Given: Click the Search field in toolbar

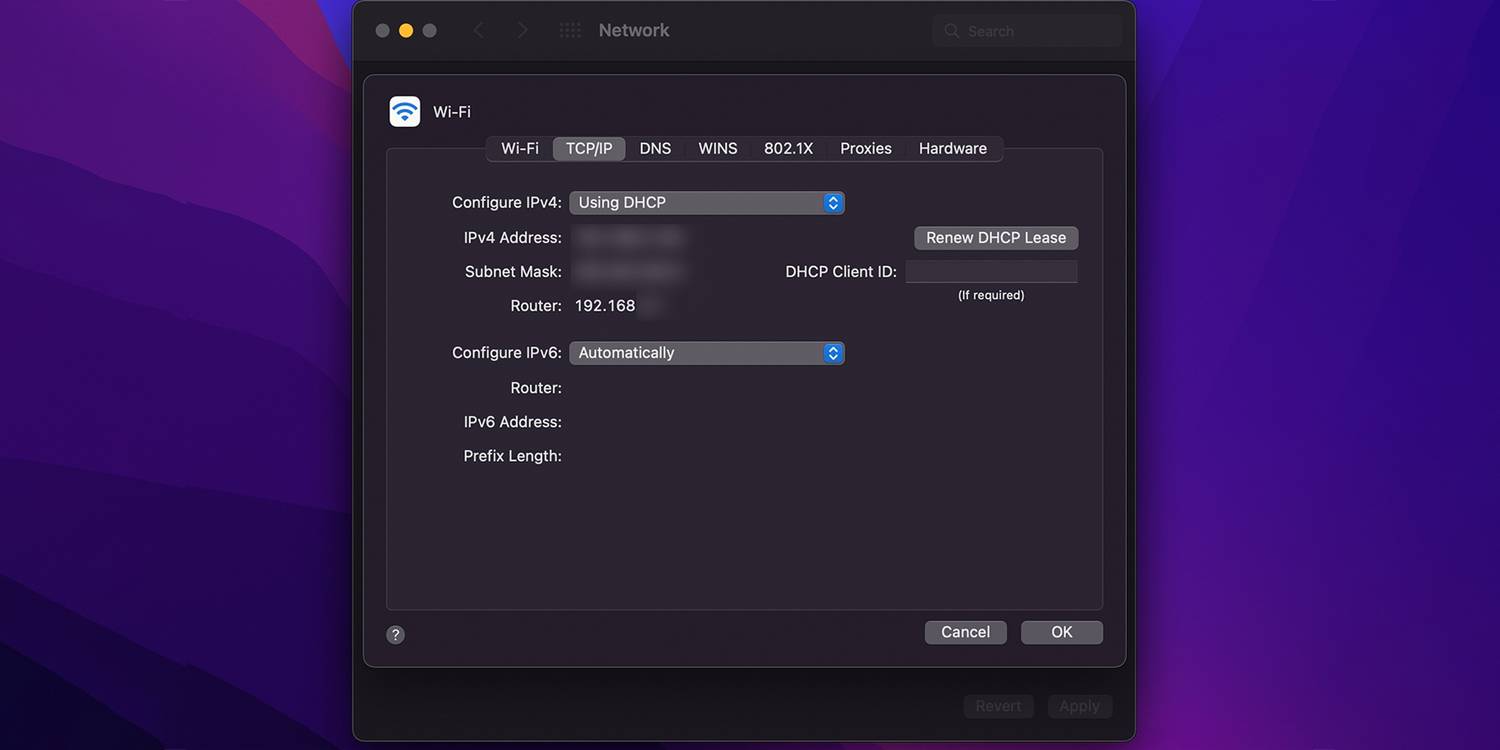Looking at the screenshot, I should tap(1028, 31).
